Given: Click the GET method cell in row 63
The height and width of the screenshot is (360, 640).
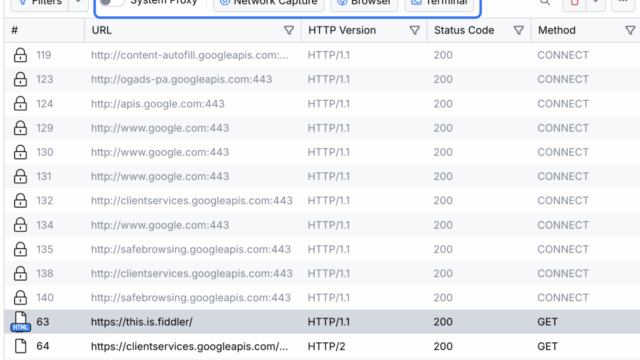Looking at the screenshot, I should point(547,322).
